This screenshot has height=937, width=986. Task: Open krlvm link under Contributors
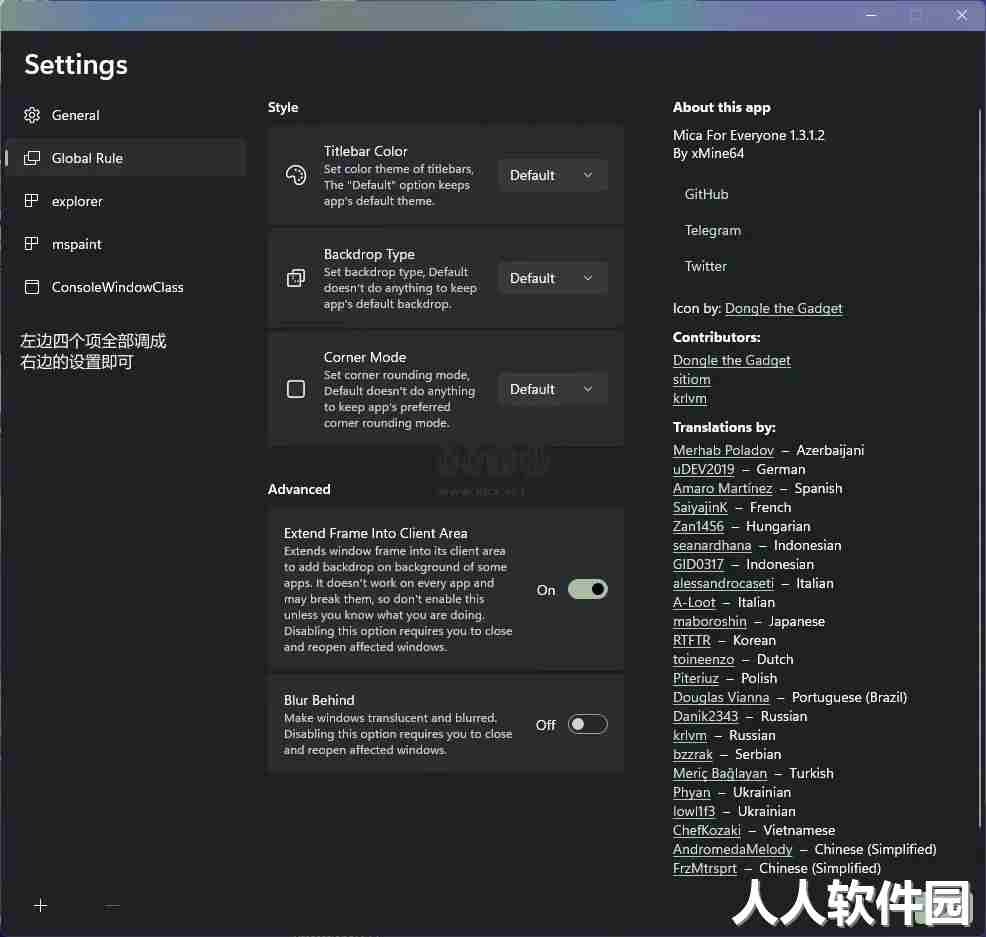point(689,398)
